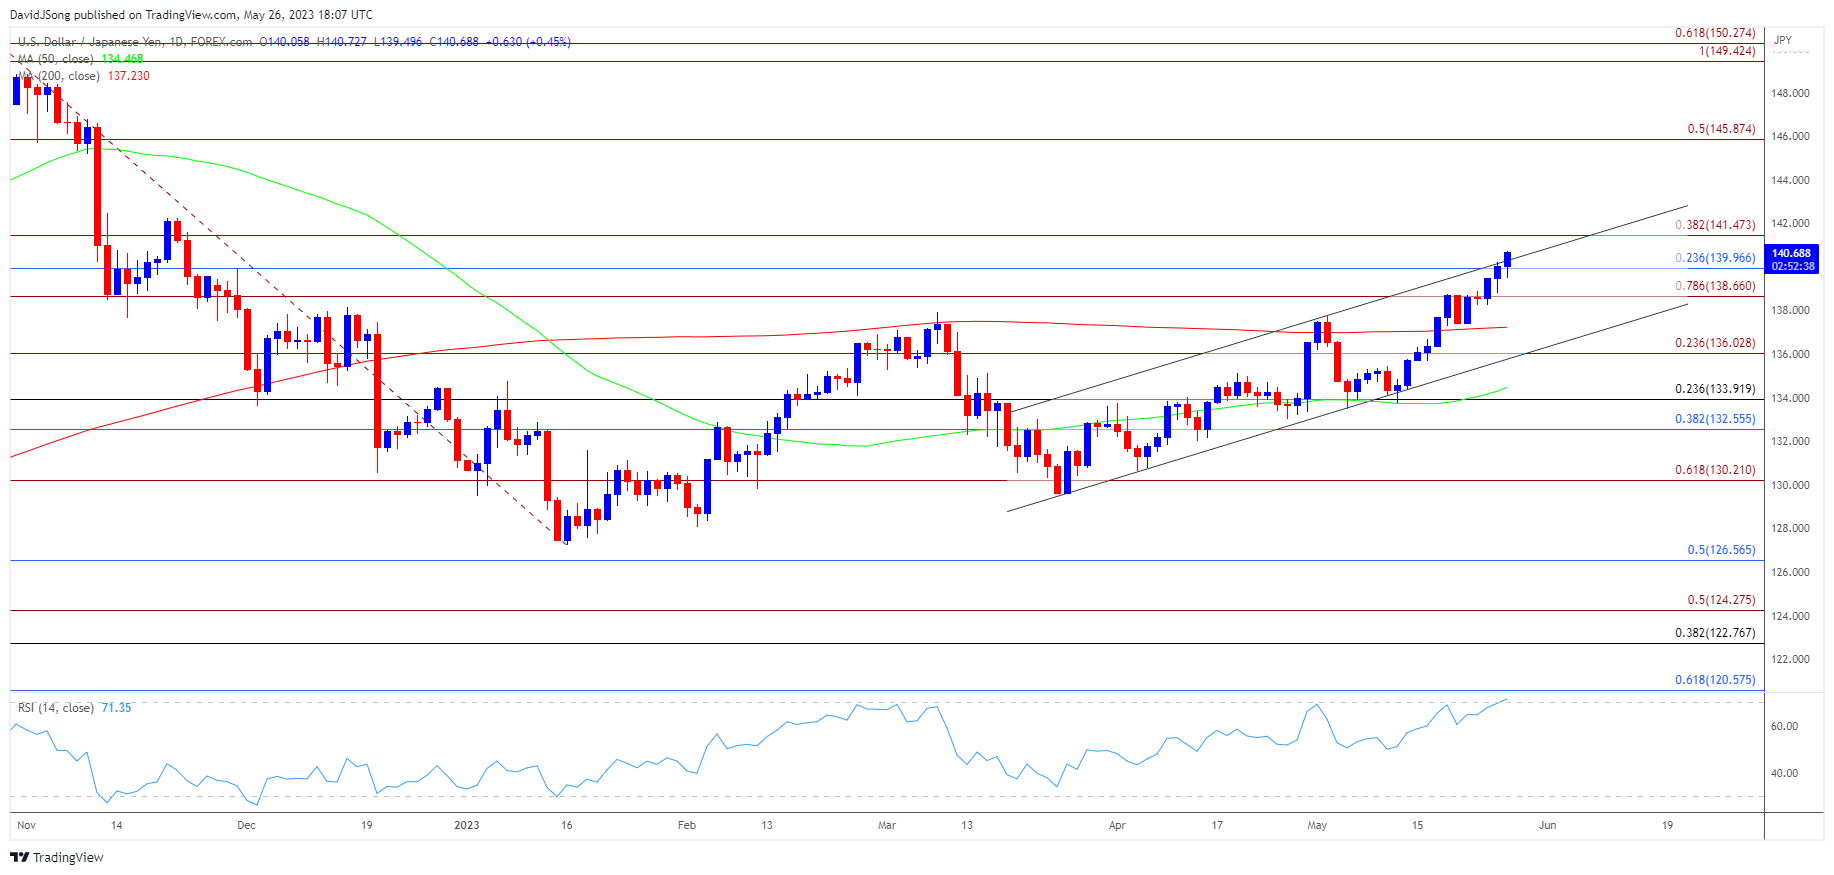Click the RSI value 71.35
1834x875 pixels.
tap(116, 708)
